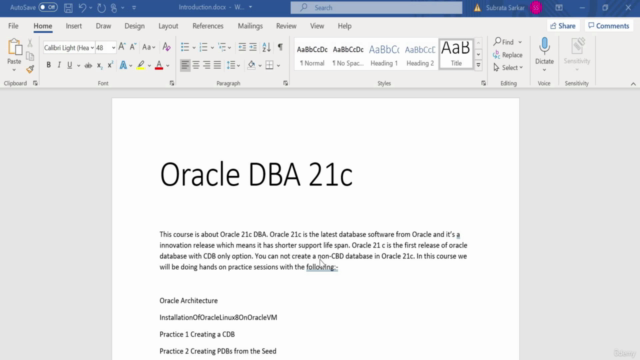Switch to the Mailings tab
This screenshot has height=360, width=640.
(250, 26)
